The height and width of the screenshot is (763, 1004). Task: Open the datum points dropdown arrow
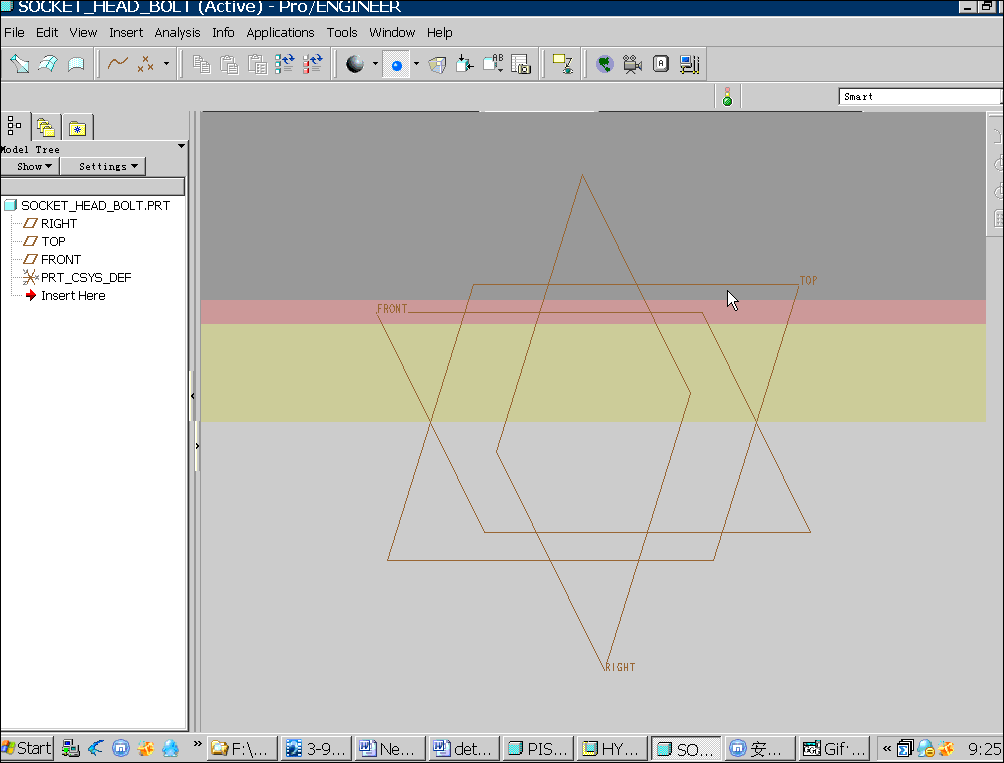[x=166, y=64]
